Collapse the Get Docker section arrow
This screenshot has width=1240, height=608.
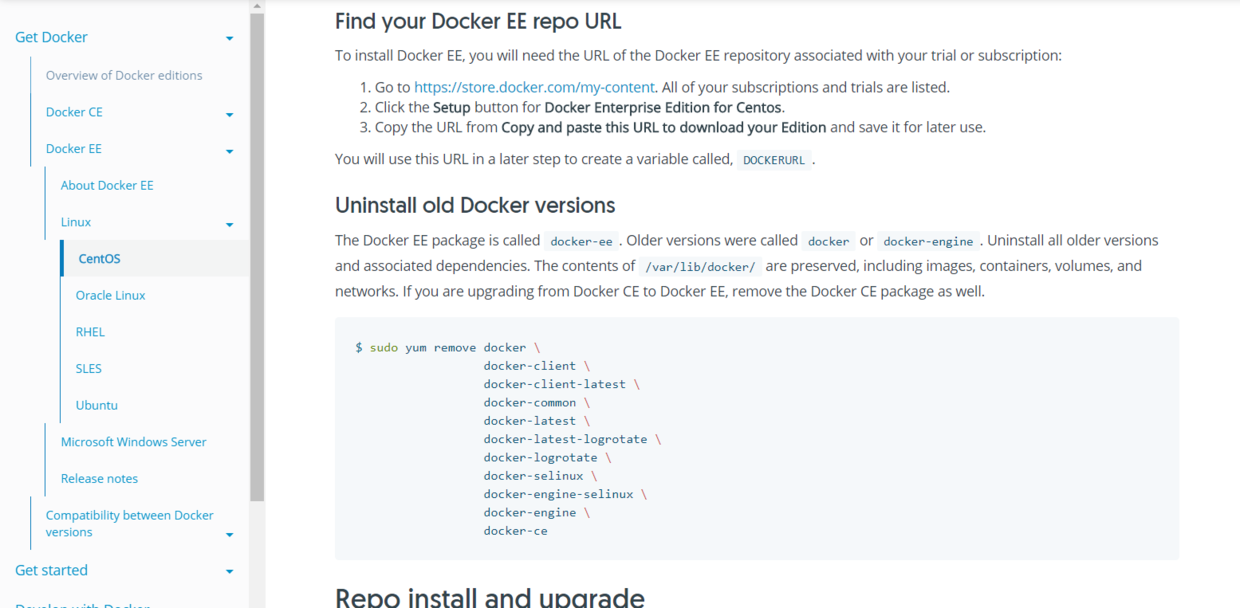229,39
